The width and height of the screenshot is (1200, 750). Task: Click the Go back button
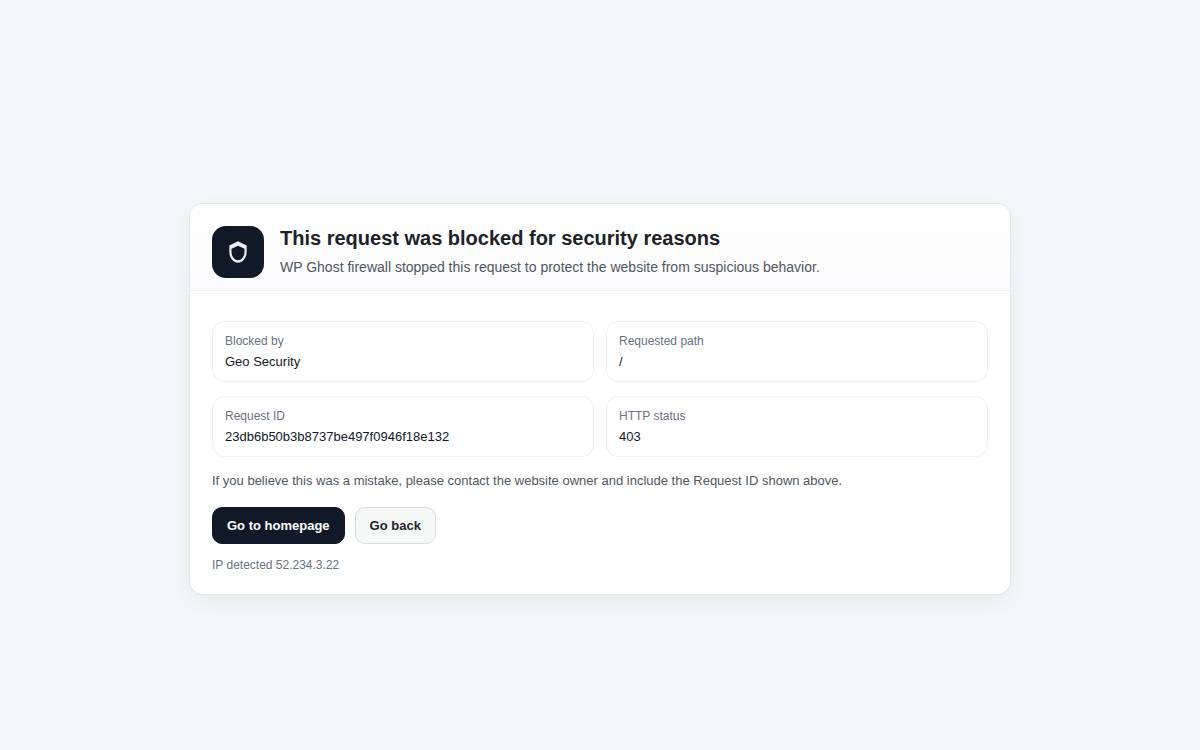pyautogui.click(x=395, y=526)
